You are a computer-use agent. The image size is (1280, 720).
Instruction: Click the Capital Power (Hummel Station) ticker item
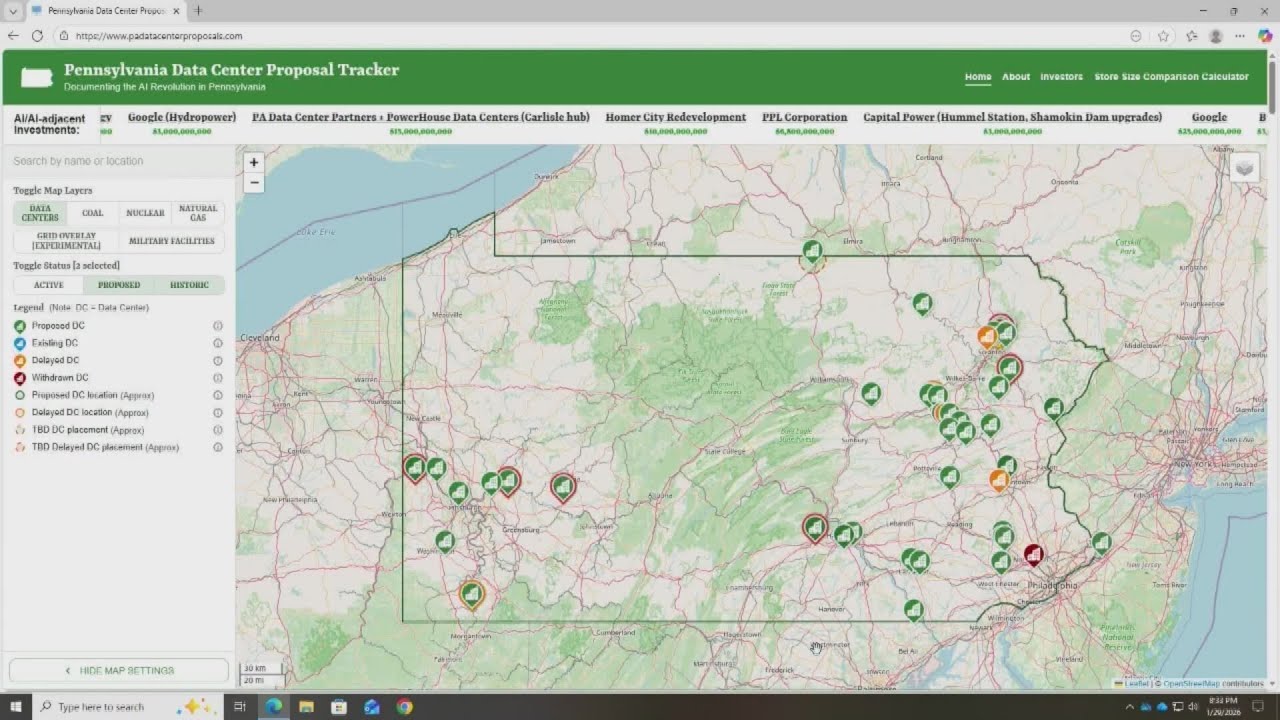click(x=1012, y=123)
